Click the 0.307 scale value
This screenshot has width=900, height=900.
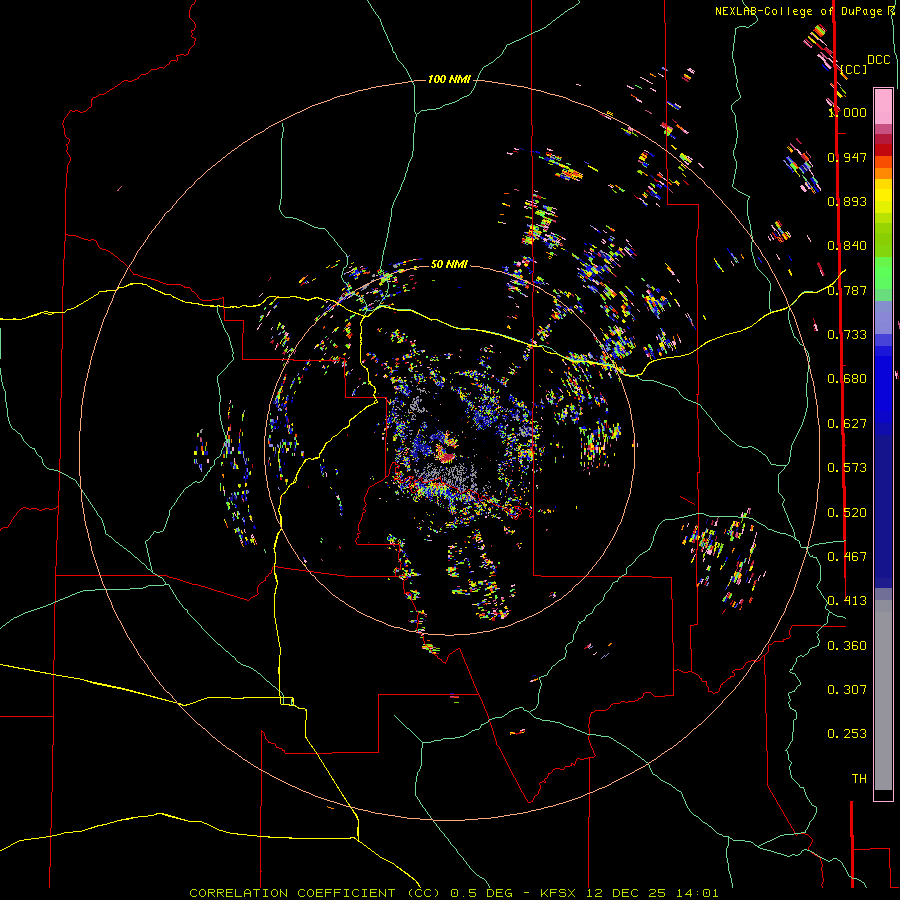pos(848,690)
